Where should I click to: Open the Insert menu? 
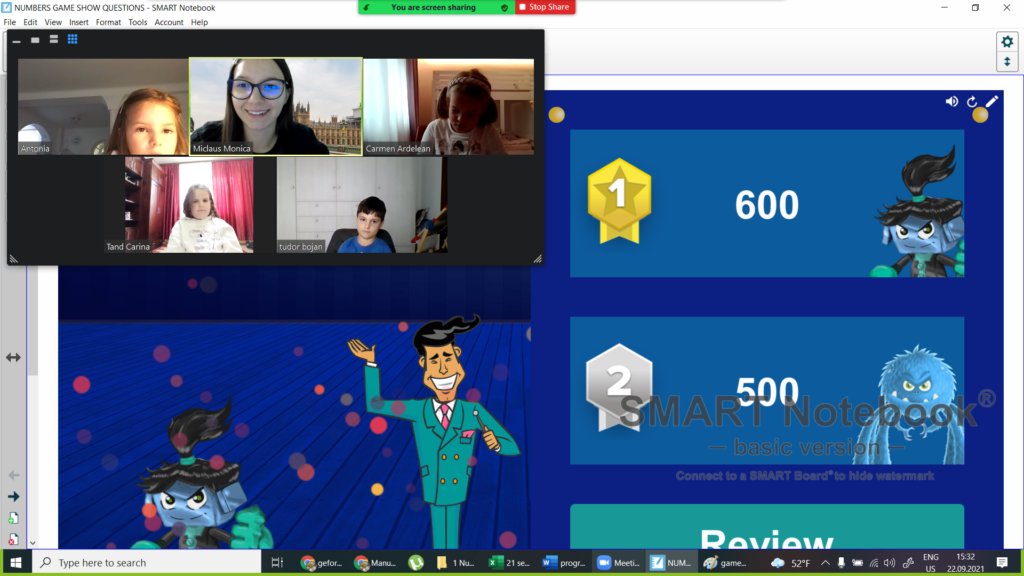pyautogui.click(x=79, y=22)
